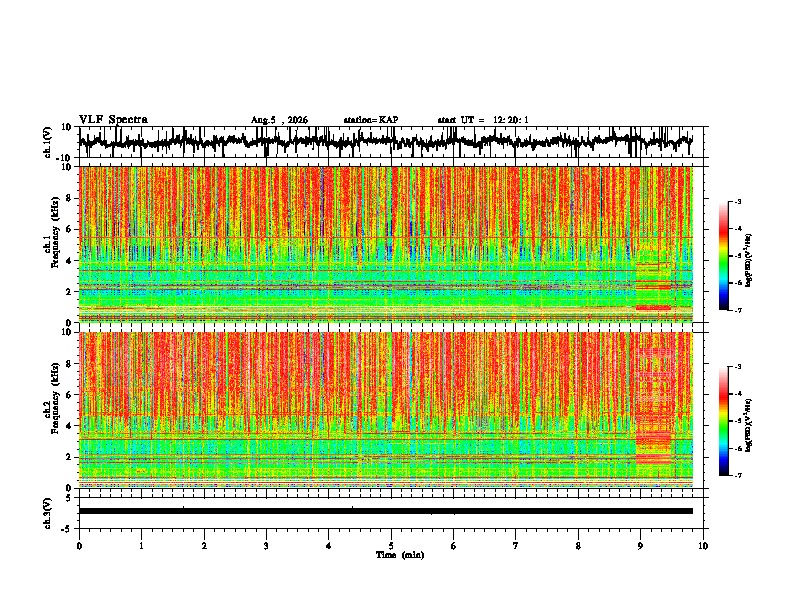Click the station=KAP label
The width and height of the screenshot is (792, 612).
[371, 120]
